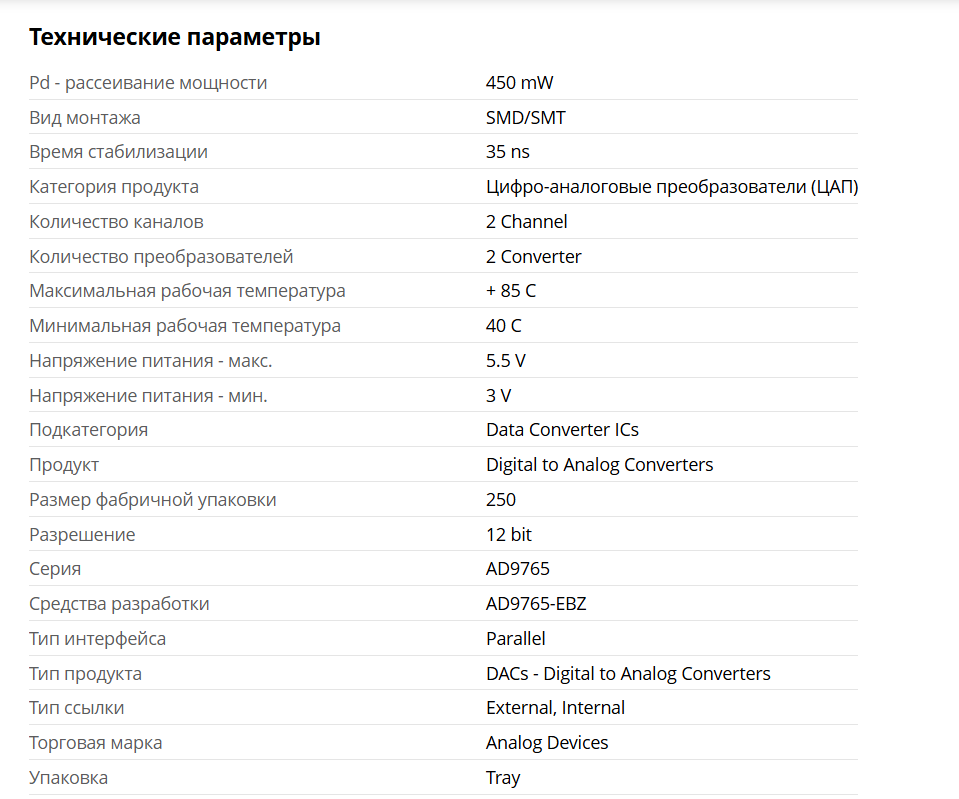
Task: Select the "Data Converter ICs" subcategory value
Action: (562, 430)
